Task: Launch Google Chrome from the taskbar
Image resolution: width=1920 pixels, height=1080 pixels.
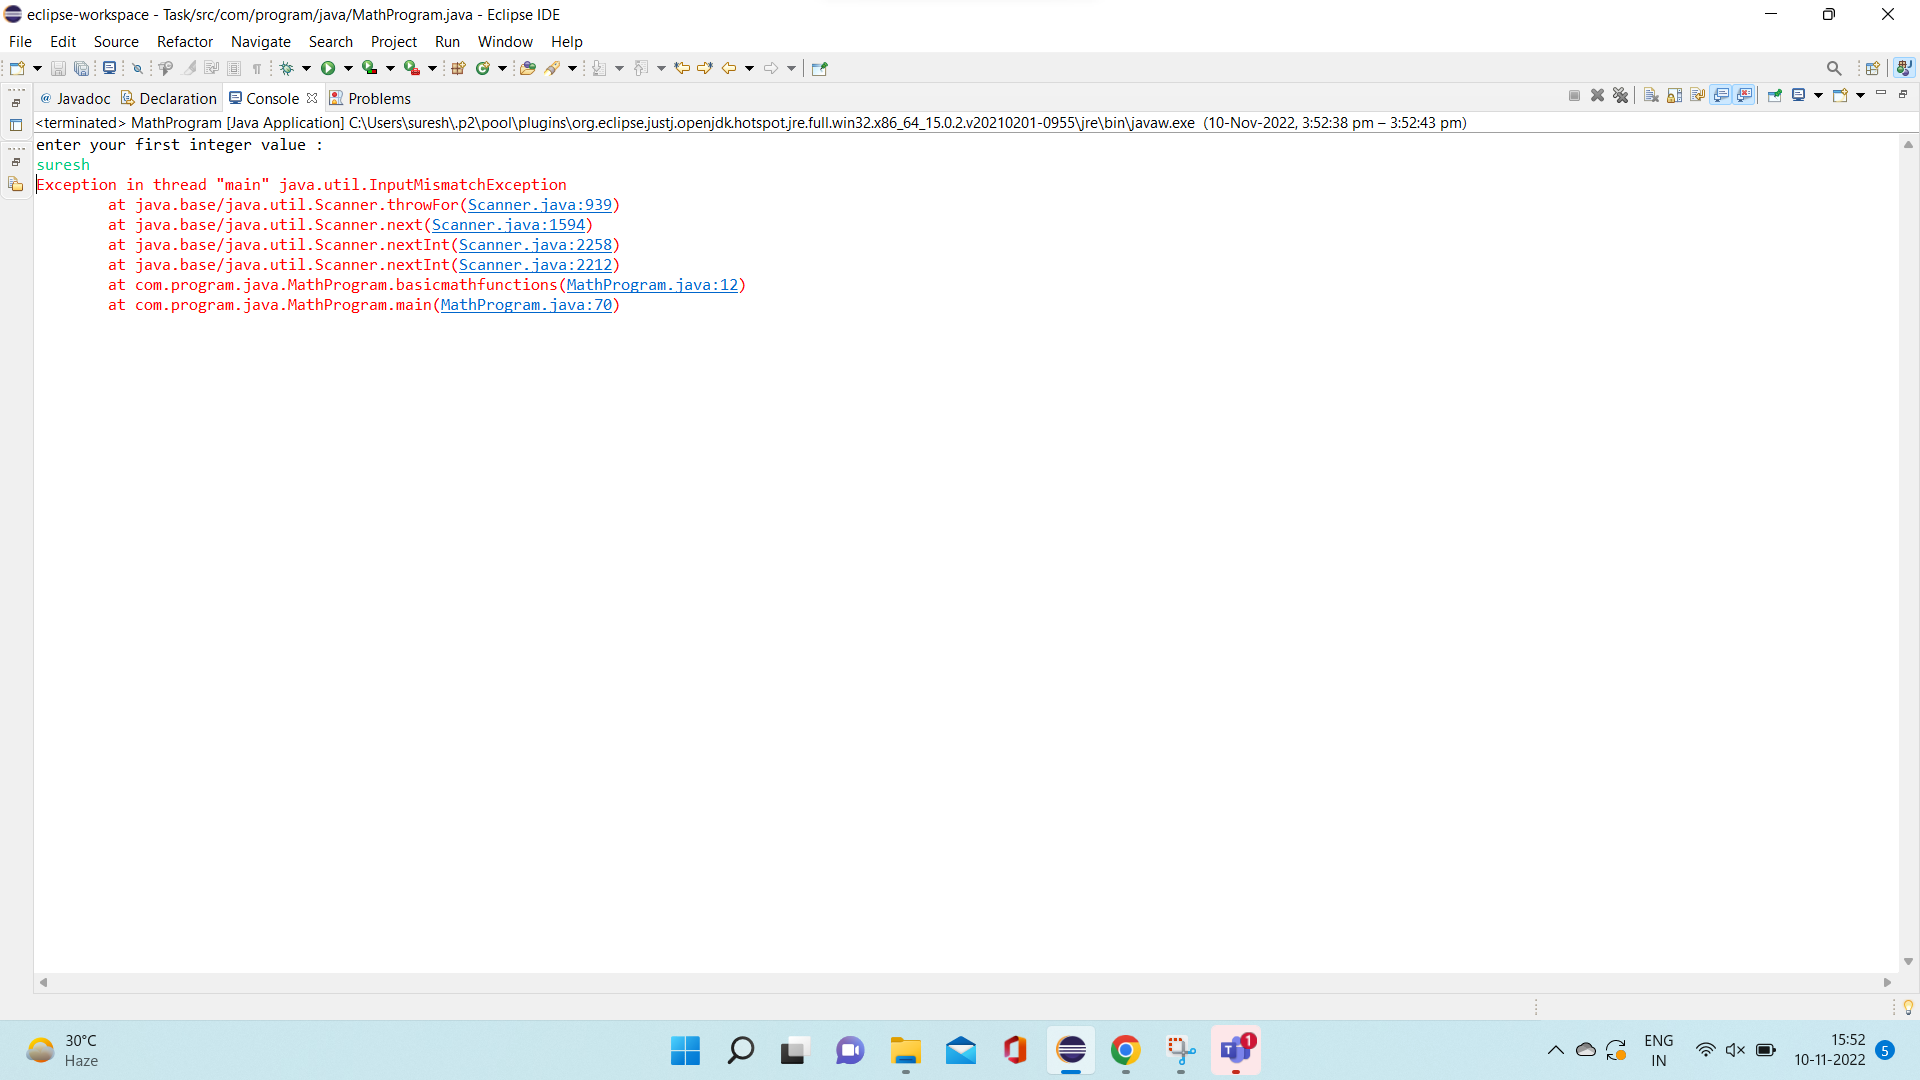Action: [x=1126, y=1051]
